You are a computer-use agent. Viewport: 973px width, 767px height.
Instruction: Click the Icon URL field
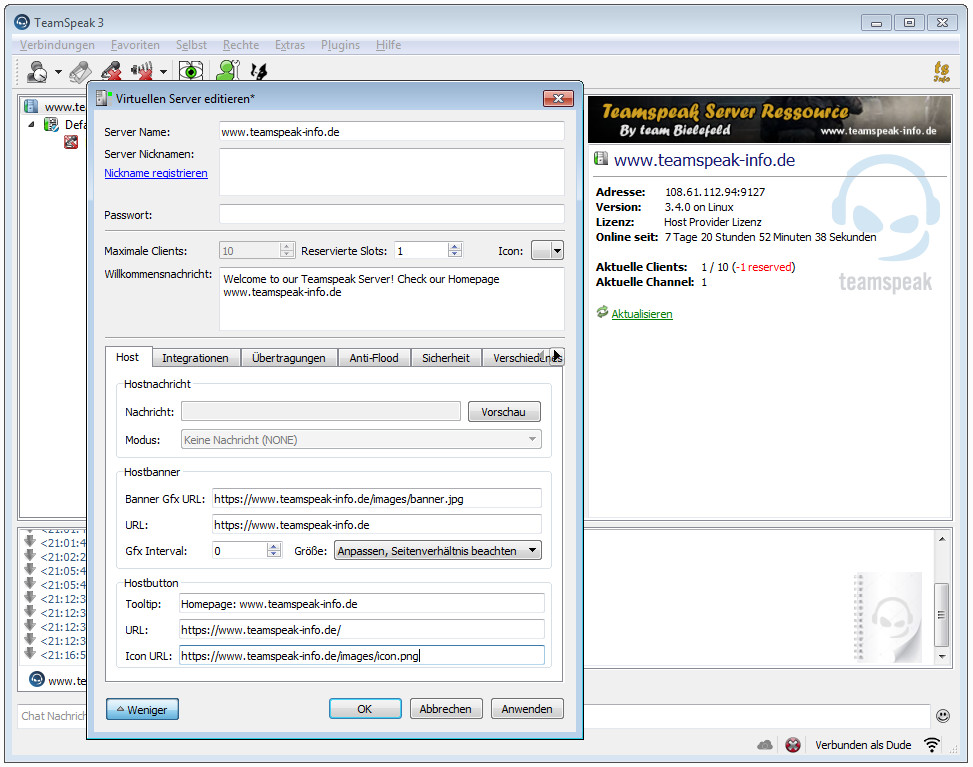(362, 655)
